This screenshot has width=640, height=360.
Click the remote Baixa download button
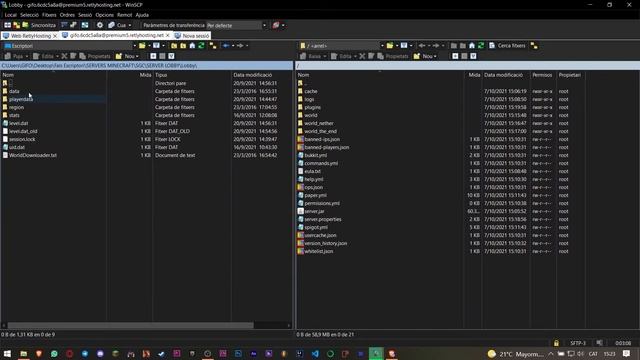coord(311,56)
